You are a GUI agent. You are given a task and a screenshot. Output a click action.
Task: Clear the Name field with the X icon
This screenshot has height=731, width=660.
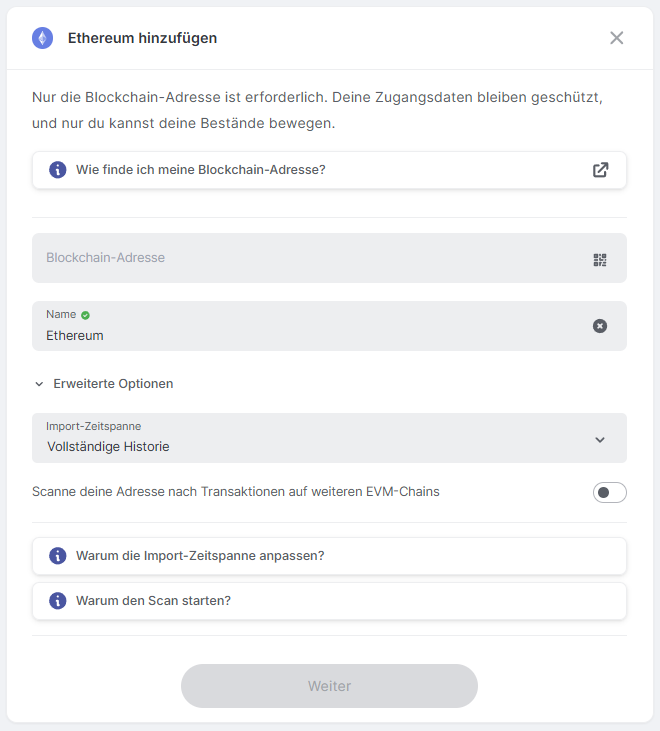point(600,326)
